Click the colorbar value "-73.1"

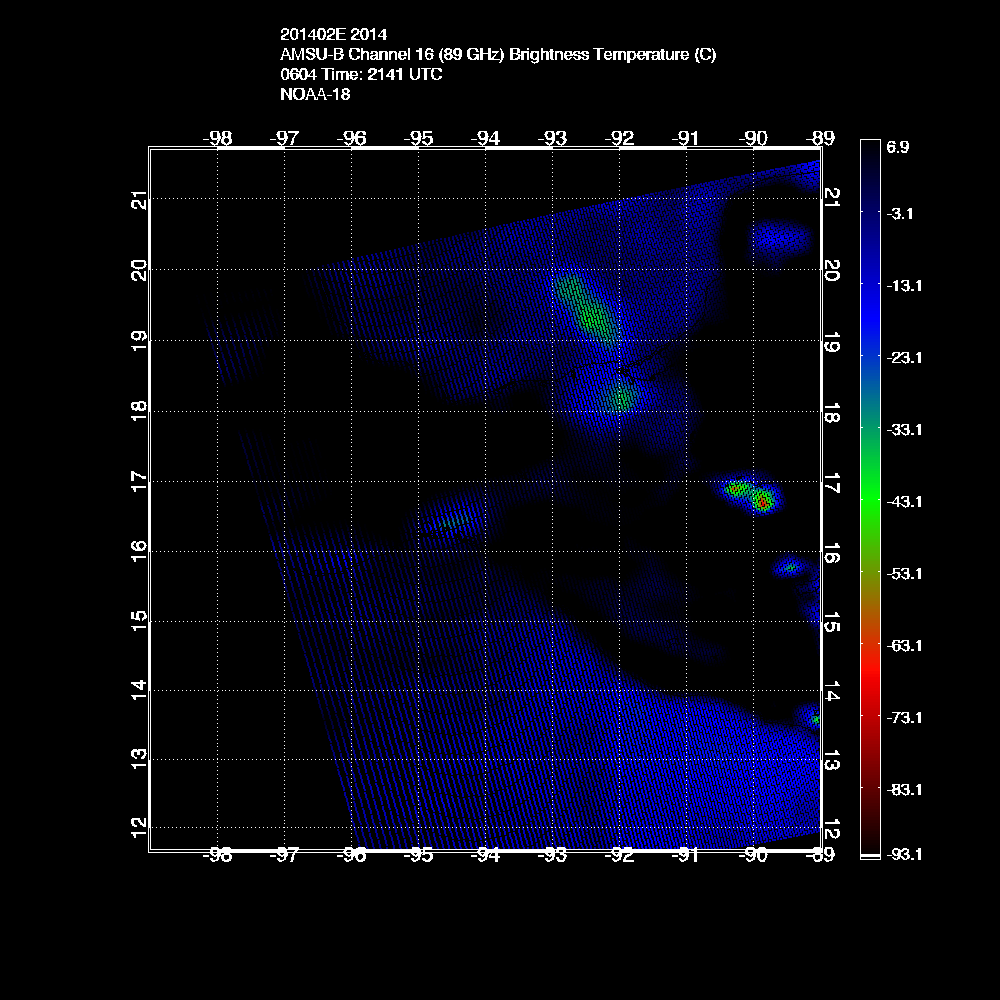tap(904, 718)
